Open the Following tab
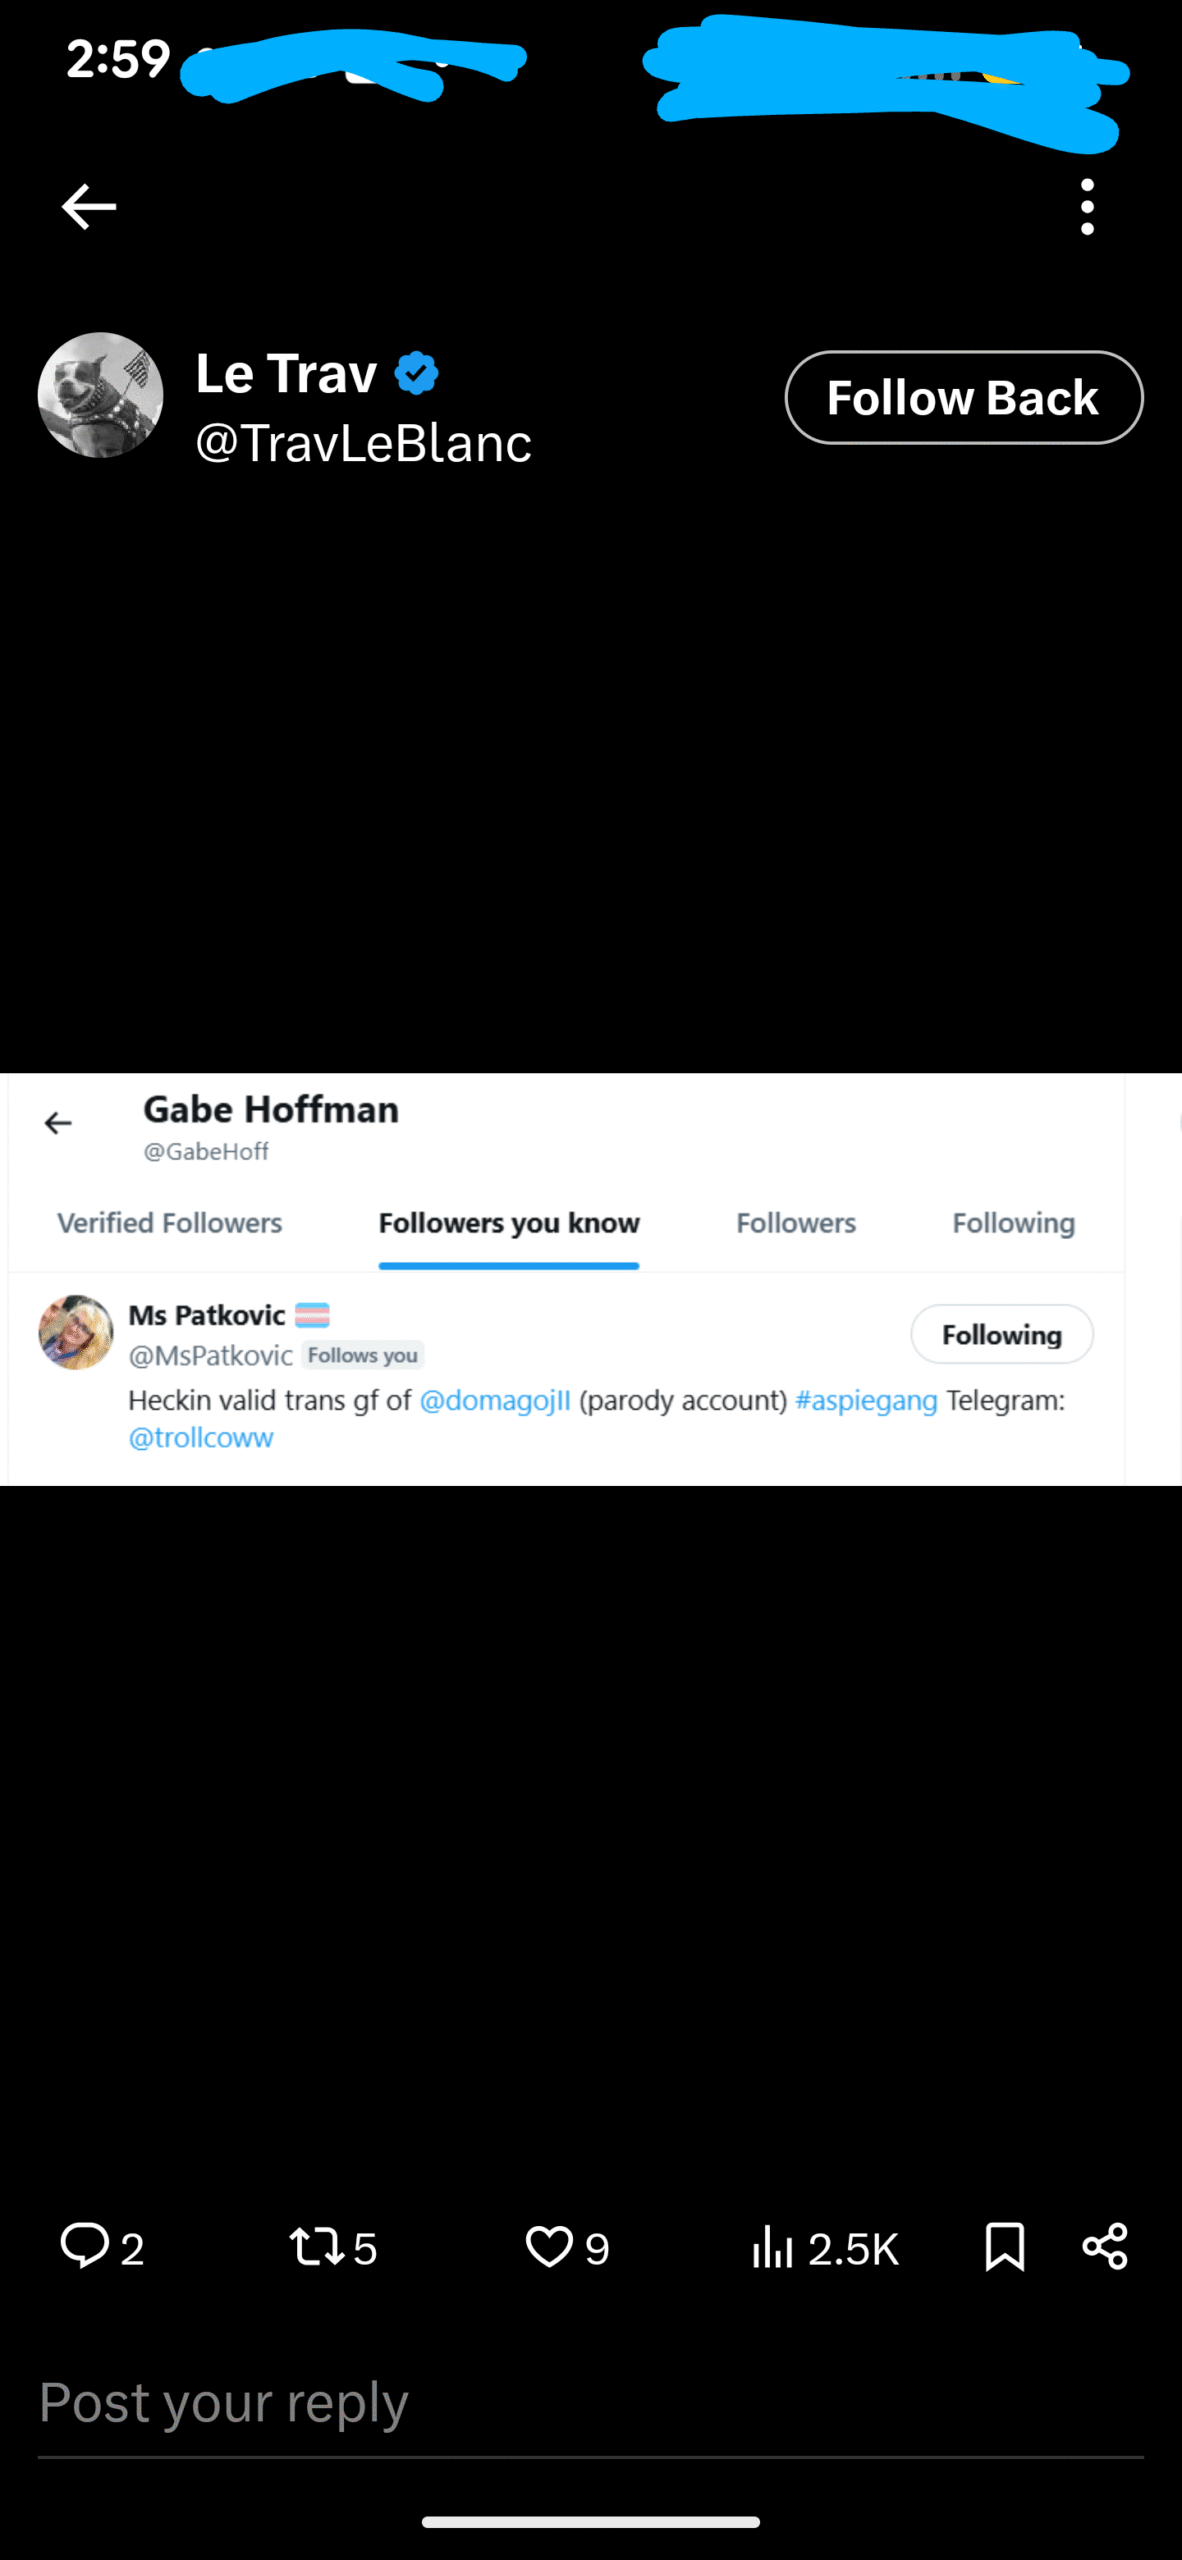The width and height of the screenshot is (1182, 2560). tap(1014, 1223)
